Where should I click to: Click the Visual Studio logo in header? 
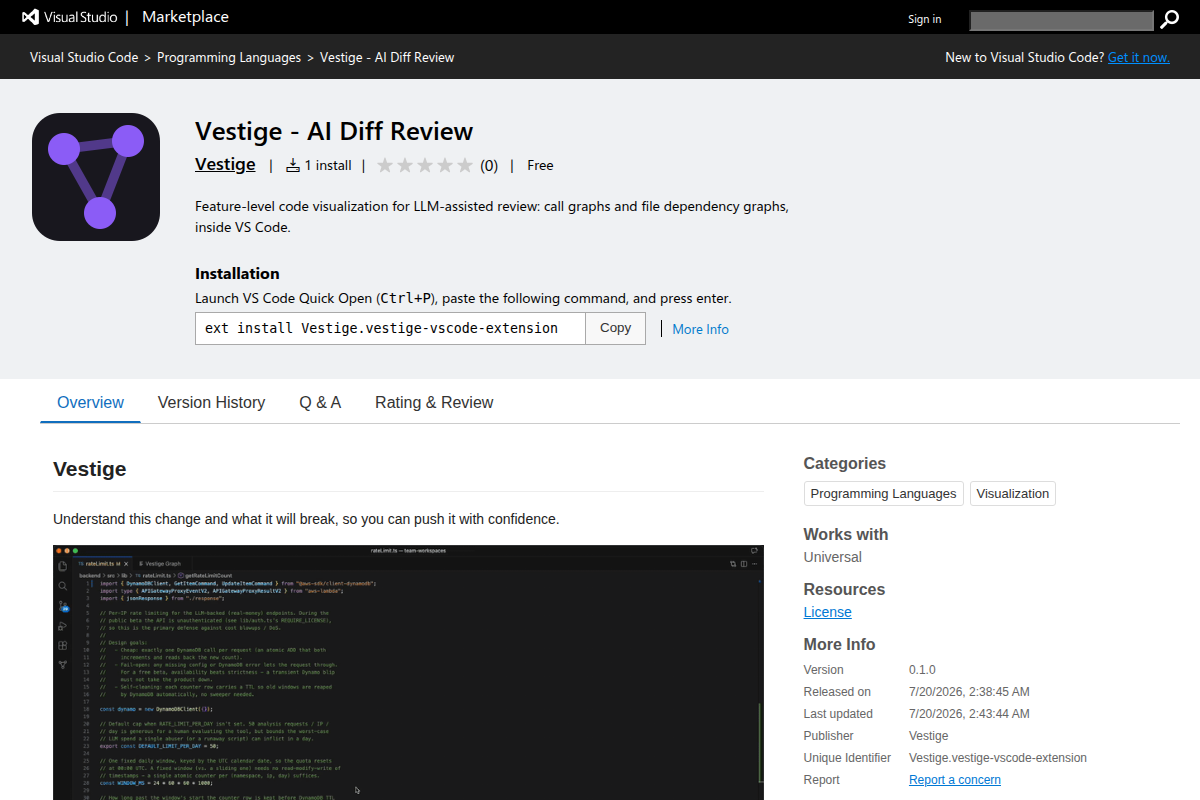click(68, 17)
